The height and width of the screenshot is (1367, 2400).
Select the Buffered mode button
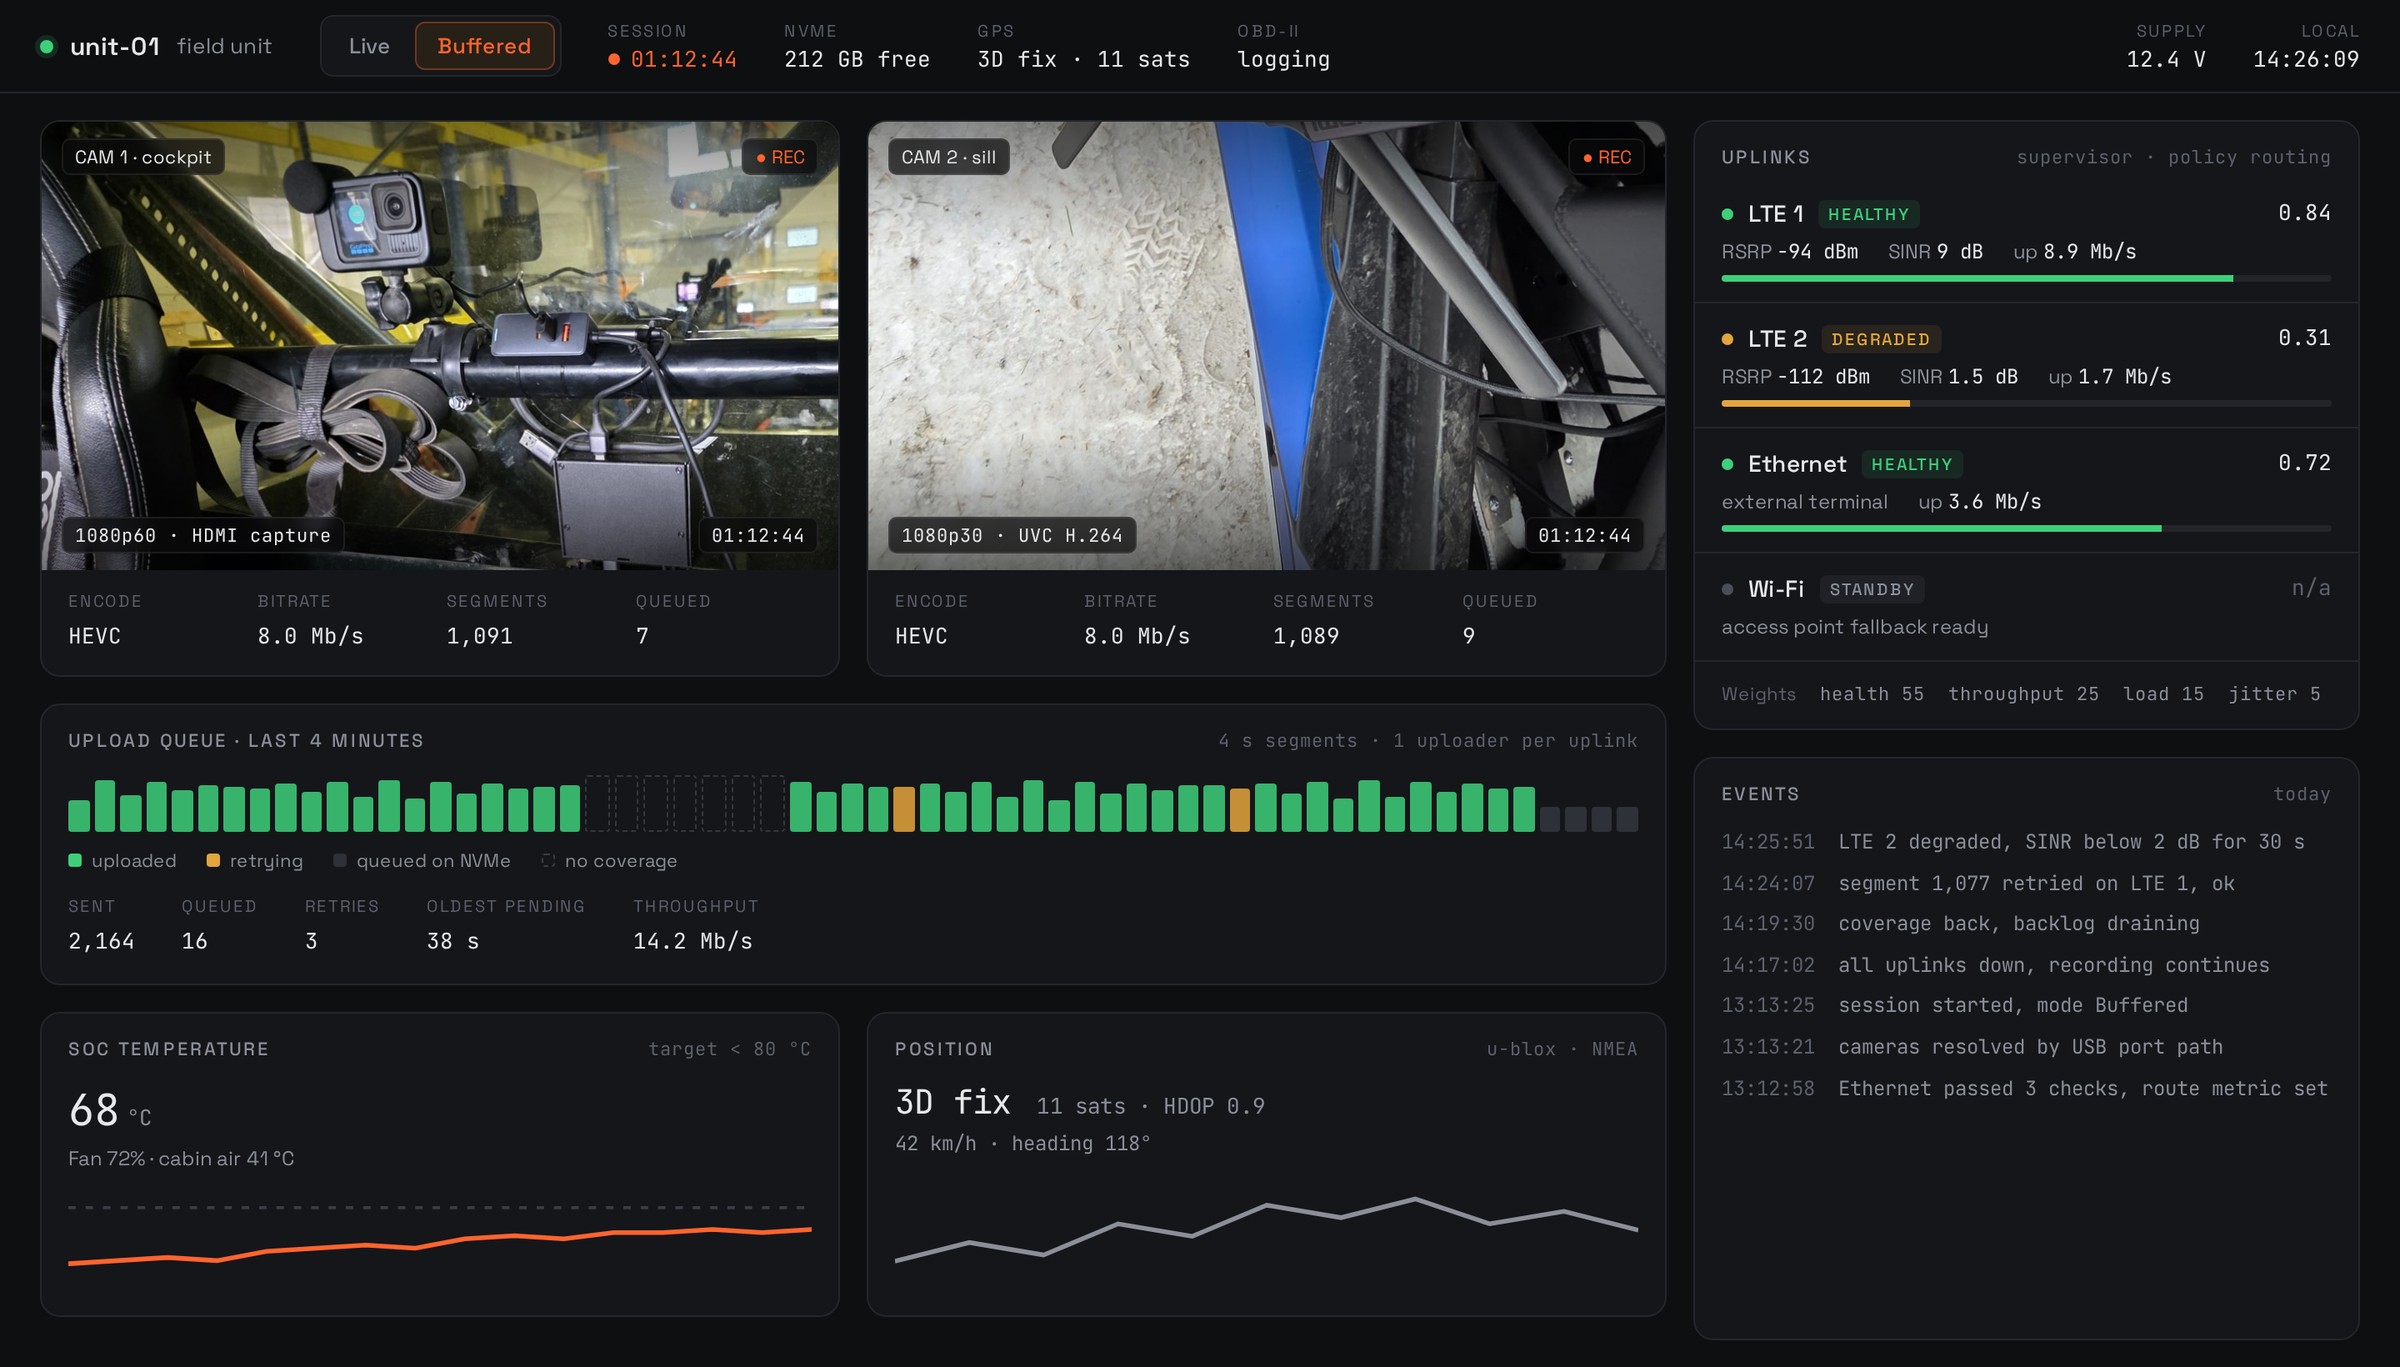pos(484,46)
